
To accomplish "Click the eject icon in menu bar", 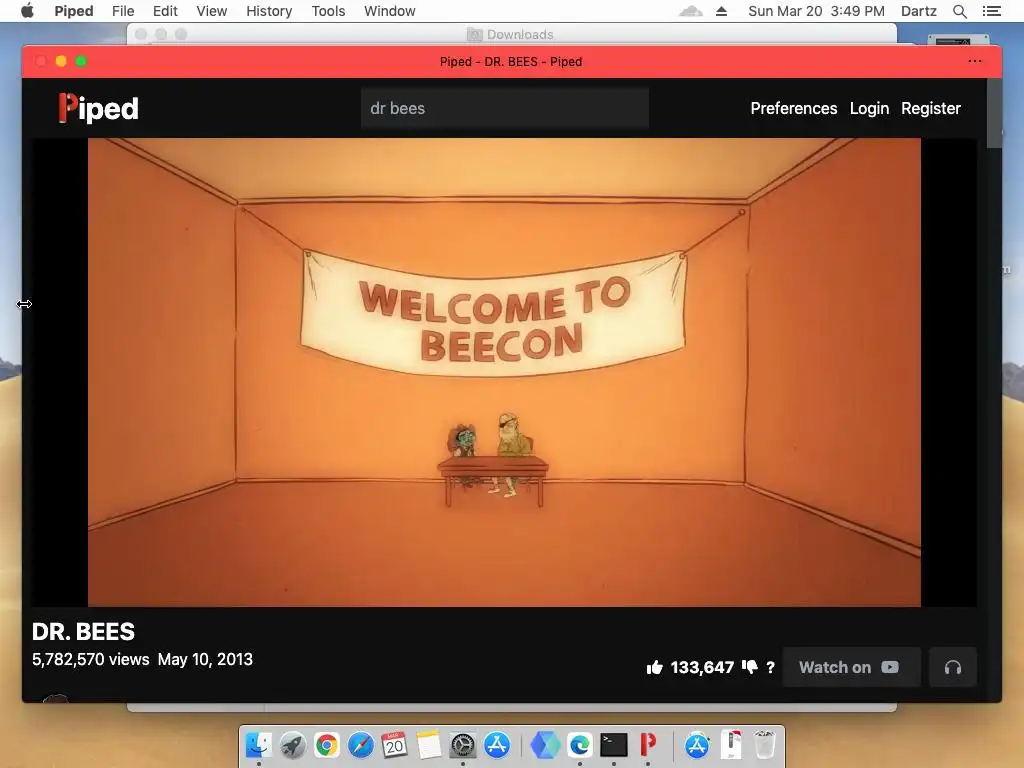I will point(722,11).
